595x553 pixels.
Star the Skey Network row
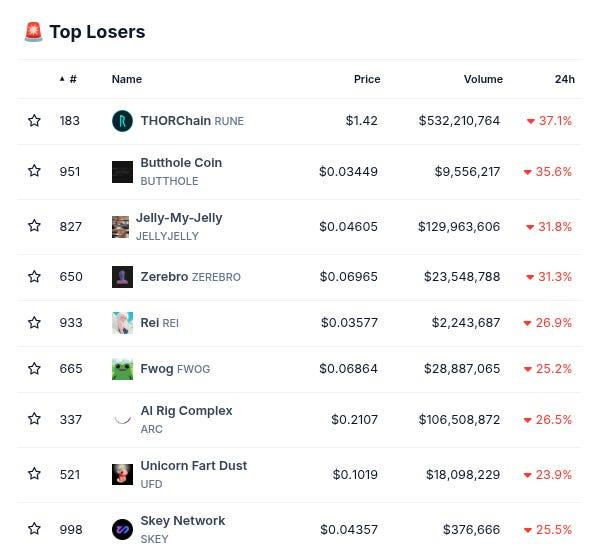click(34, 529)
